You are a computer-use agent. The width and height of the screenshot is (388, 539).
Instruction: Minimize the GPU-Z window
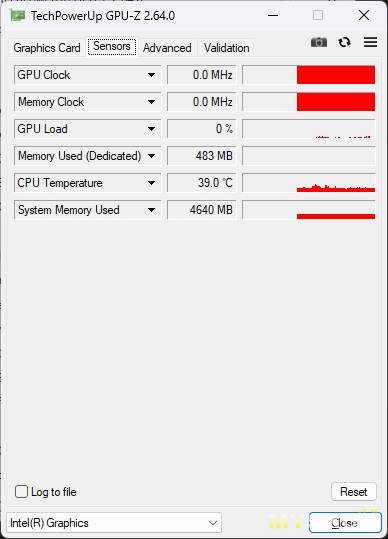273,15
